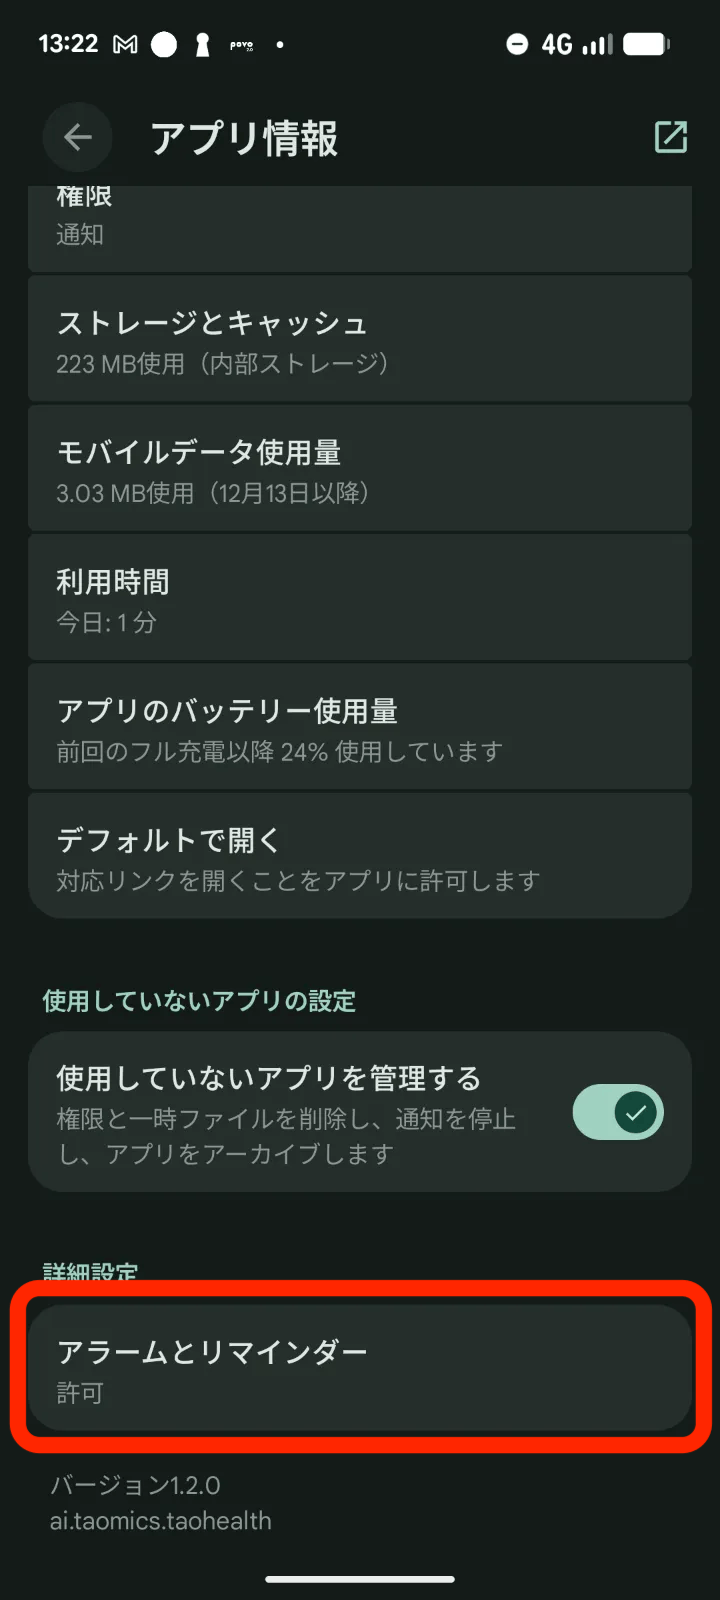Toggle off 使用していないアプリを管理する switch

617,1112
